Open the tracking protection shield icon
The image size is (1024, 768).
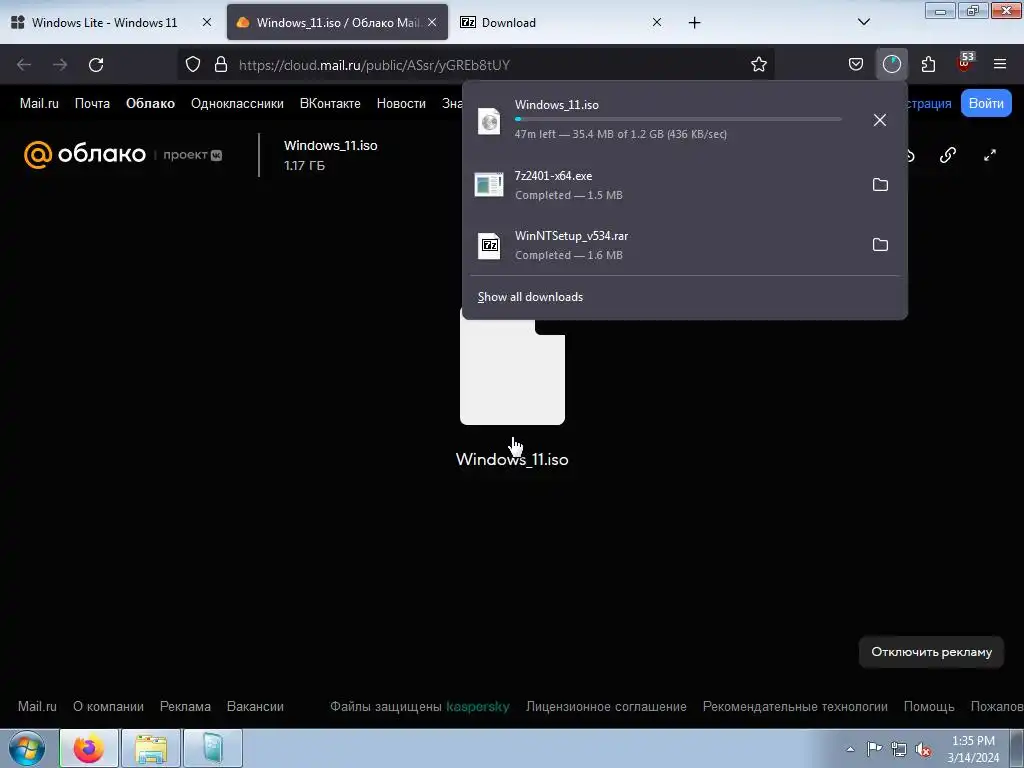(193, 65)
